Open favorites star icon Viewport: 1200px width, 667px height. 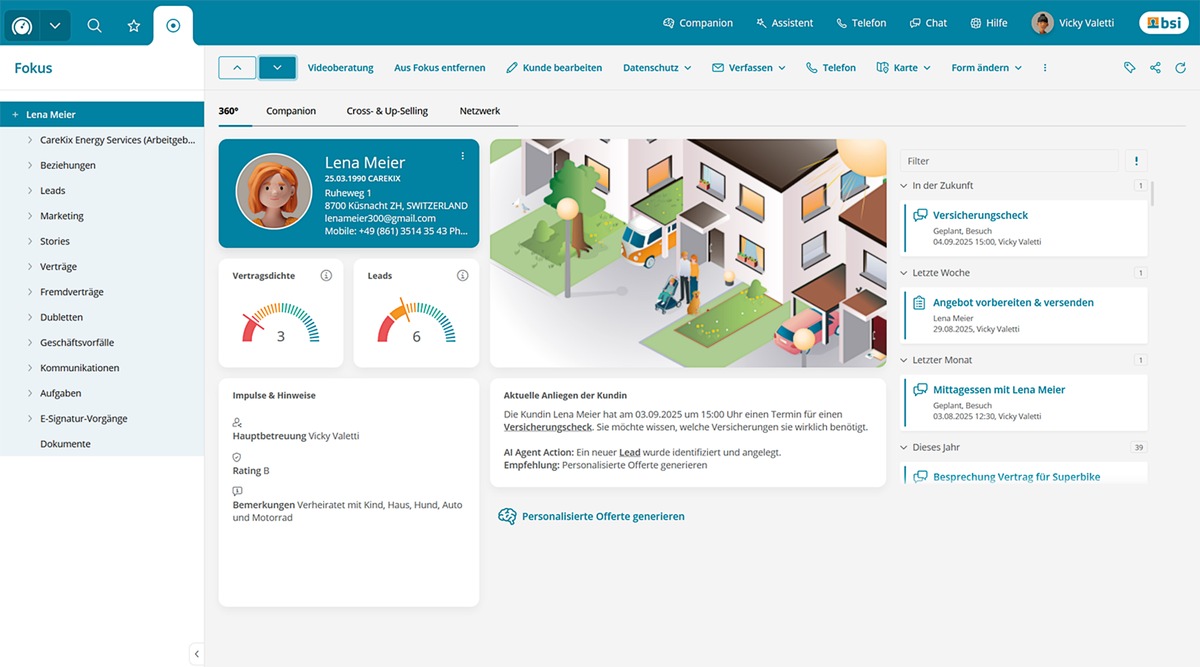pyautogui.click(x=134, y=25)
